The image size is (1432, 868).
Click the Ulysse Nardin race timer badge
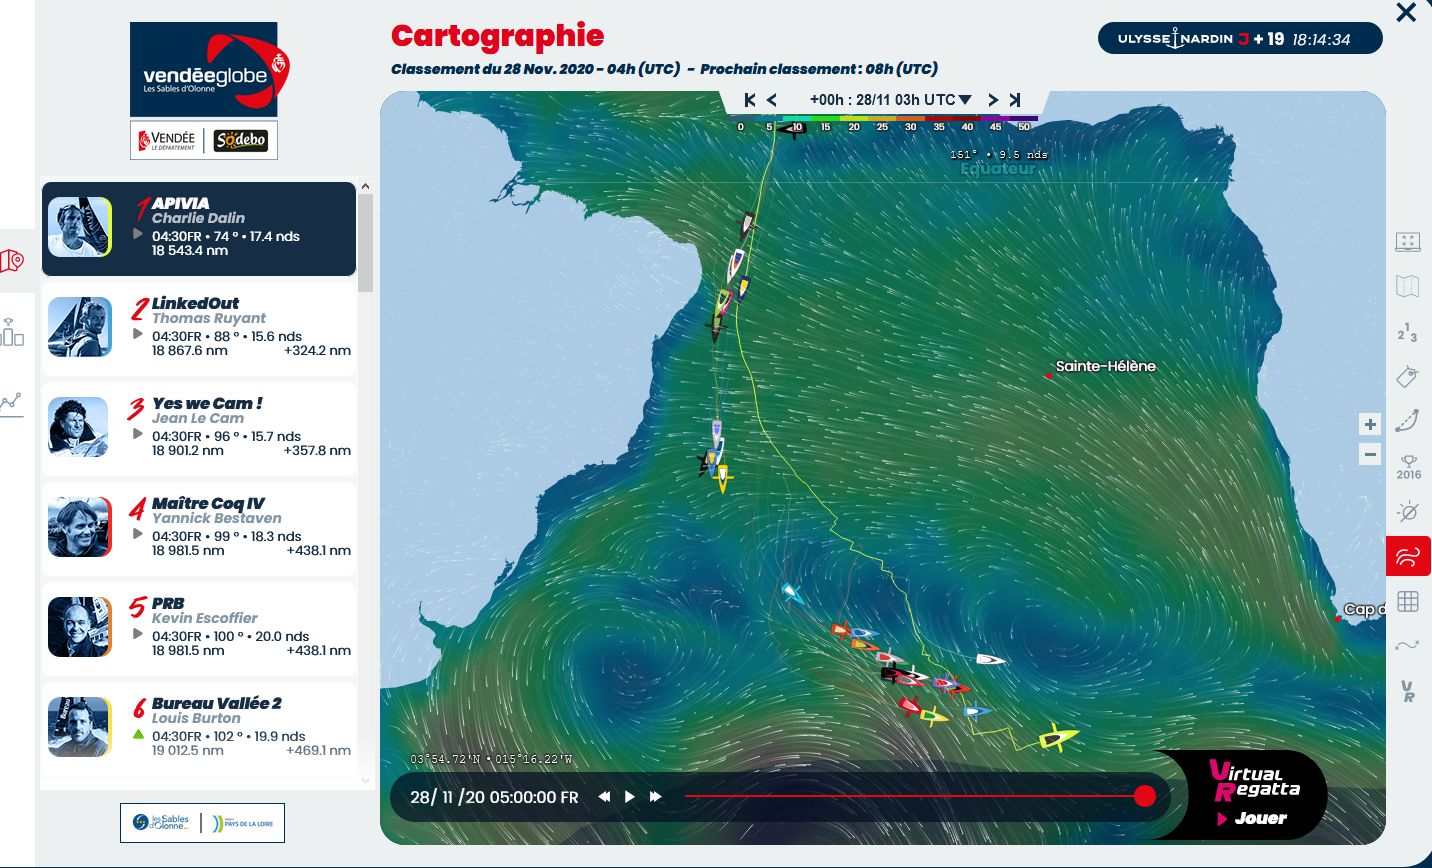[x=1240, y=39]
